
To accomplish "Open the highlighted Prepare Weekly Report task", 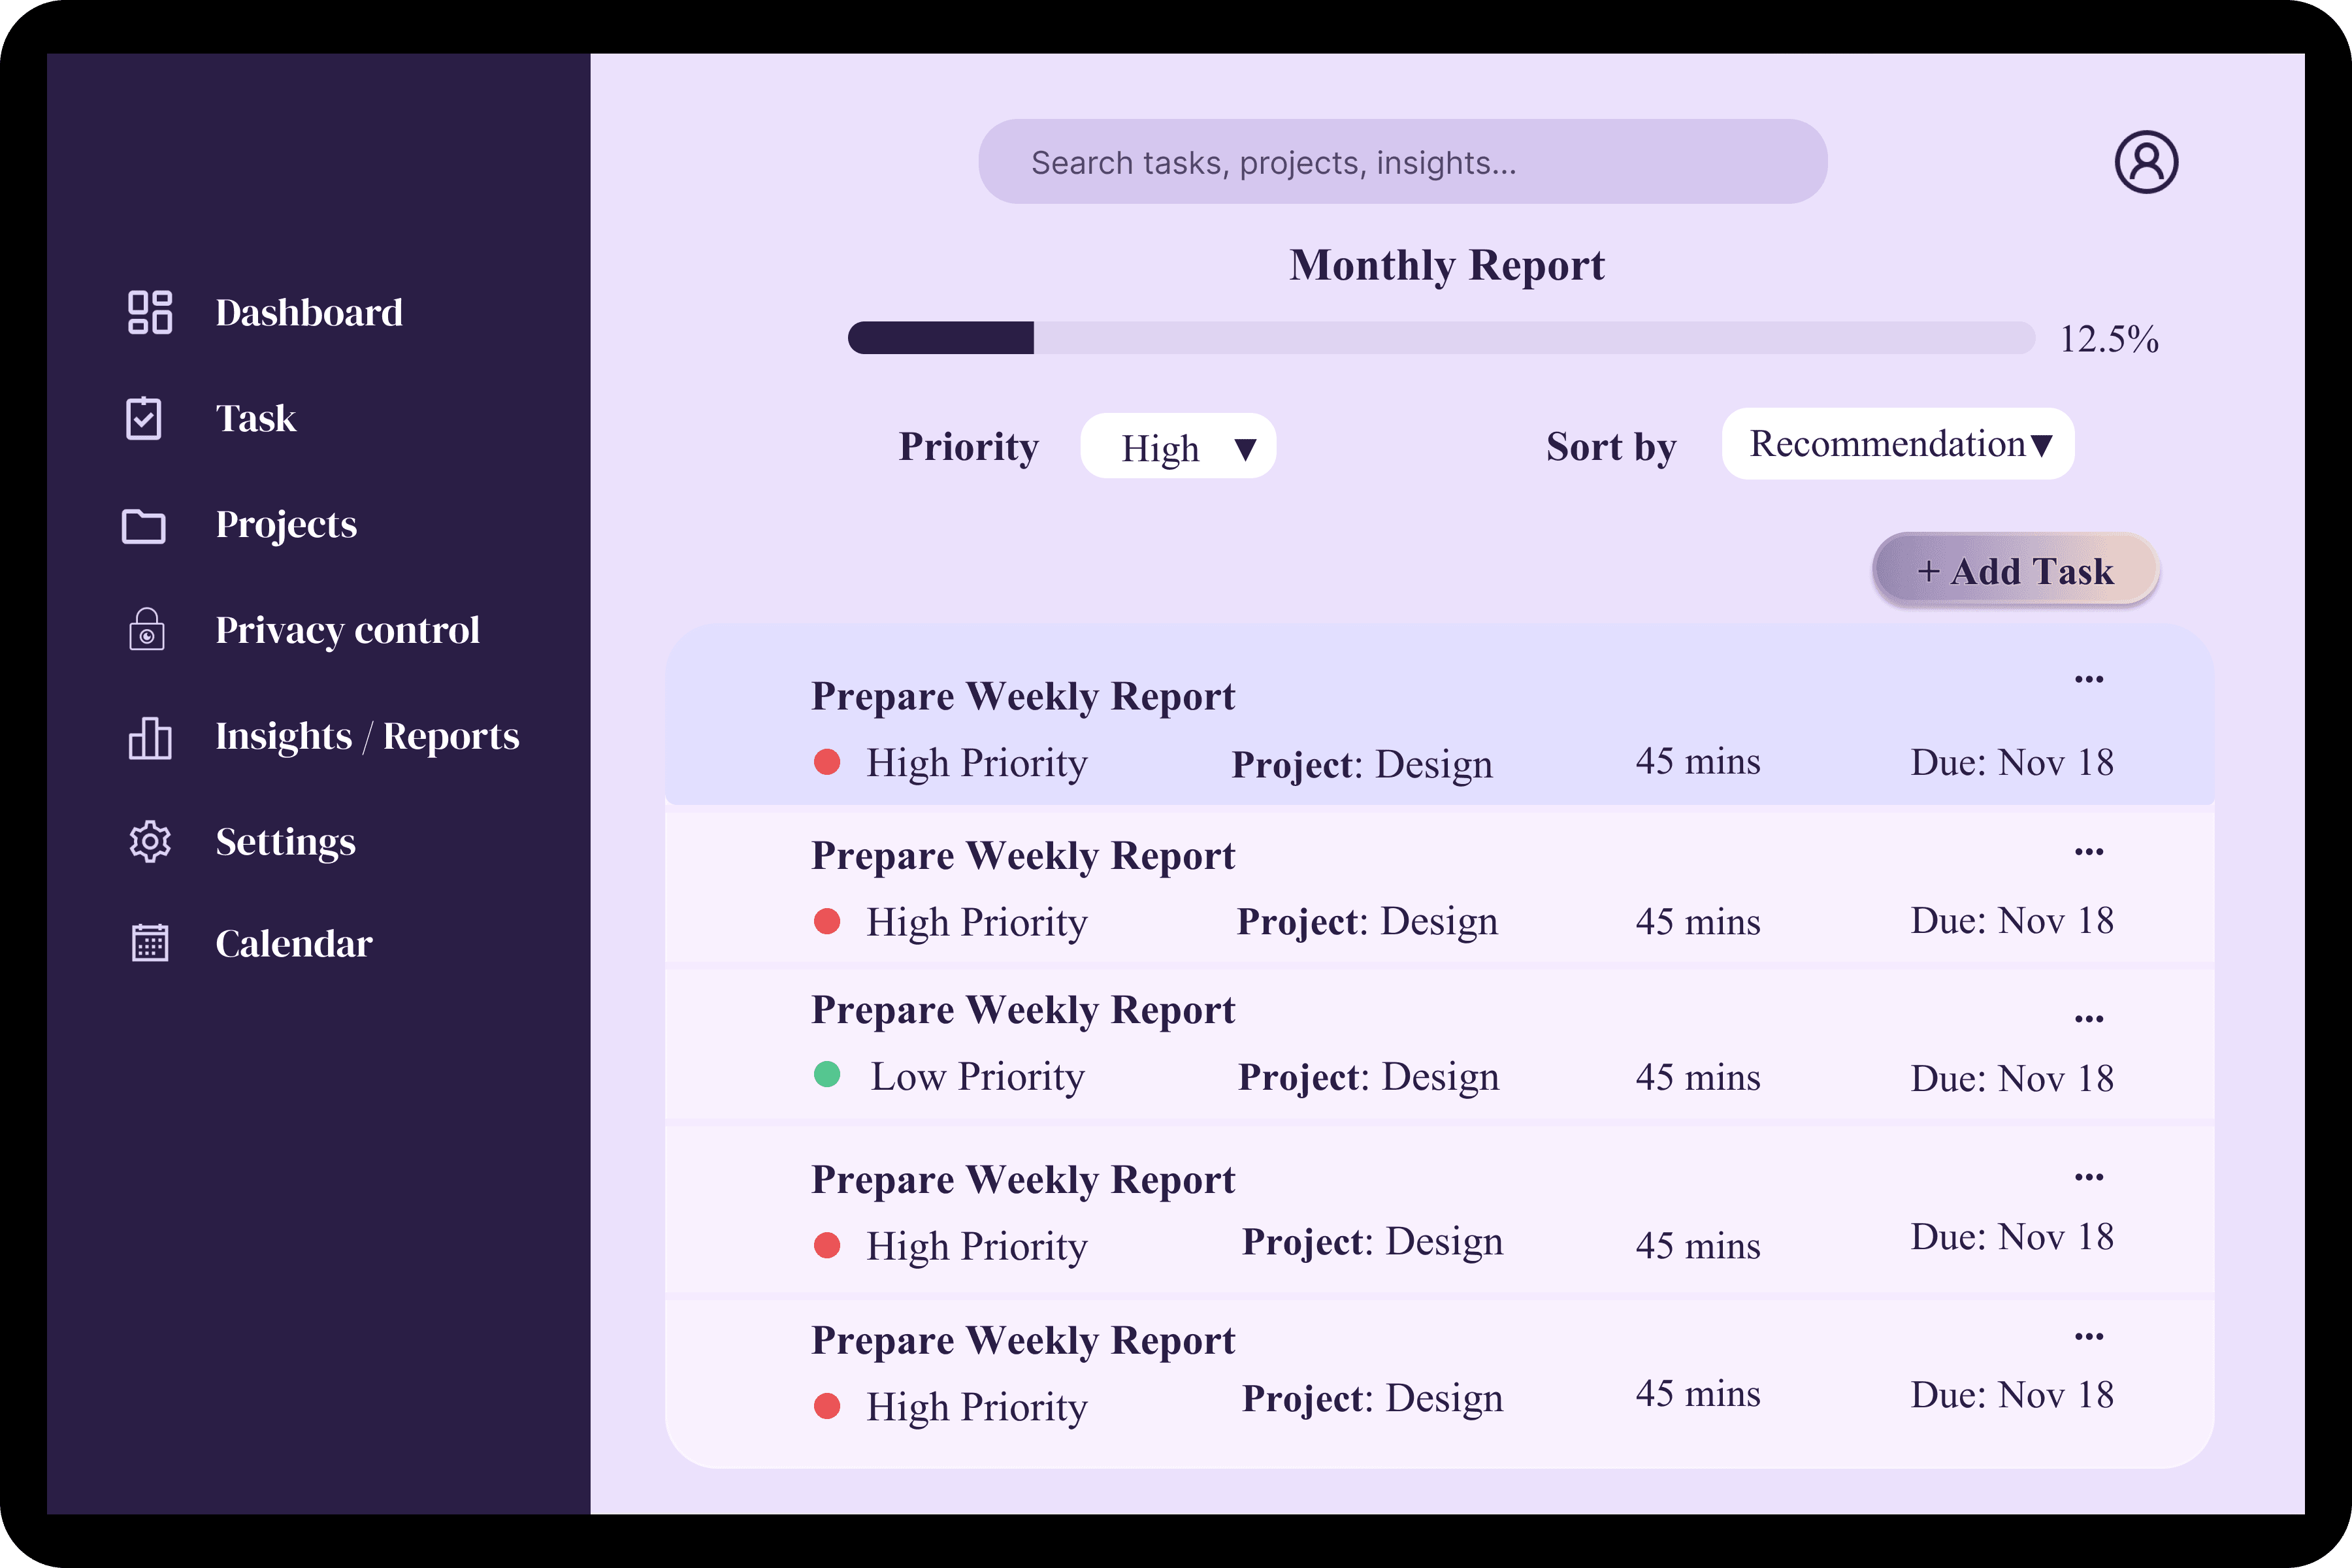I will [x=1022, y=697].
